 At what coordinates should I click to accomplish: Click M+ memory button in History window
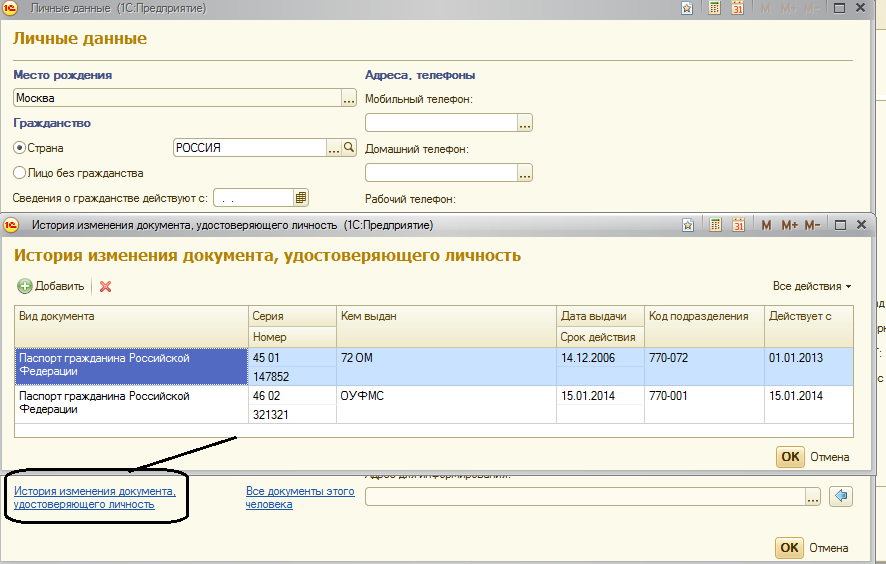pyautogui.click(x=789, y=225)
